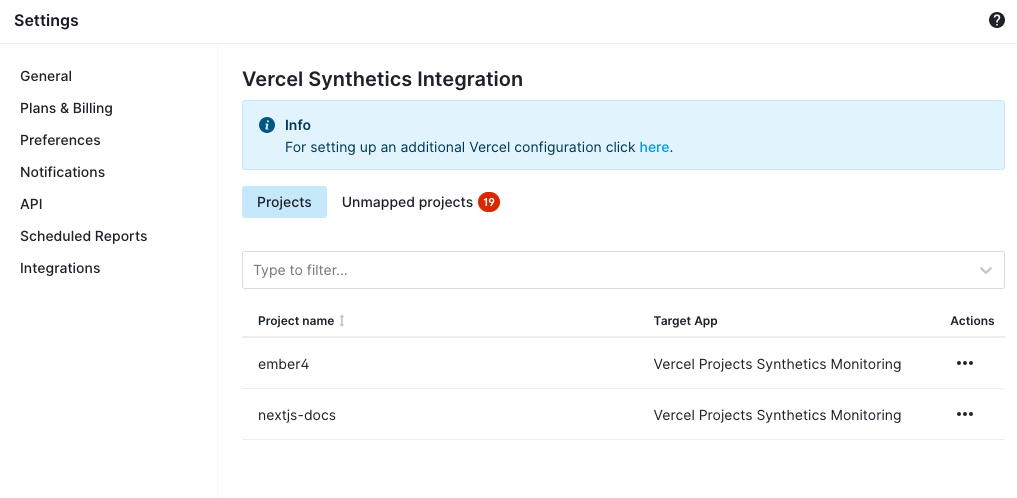Select API in the settings sidebar

point(31,204)
